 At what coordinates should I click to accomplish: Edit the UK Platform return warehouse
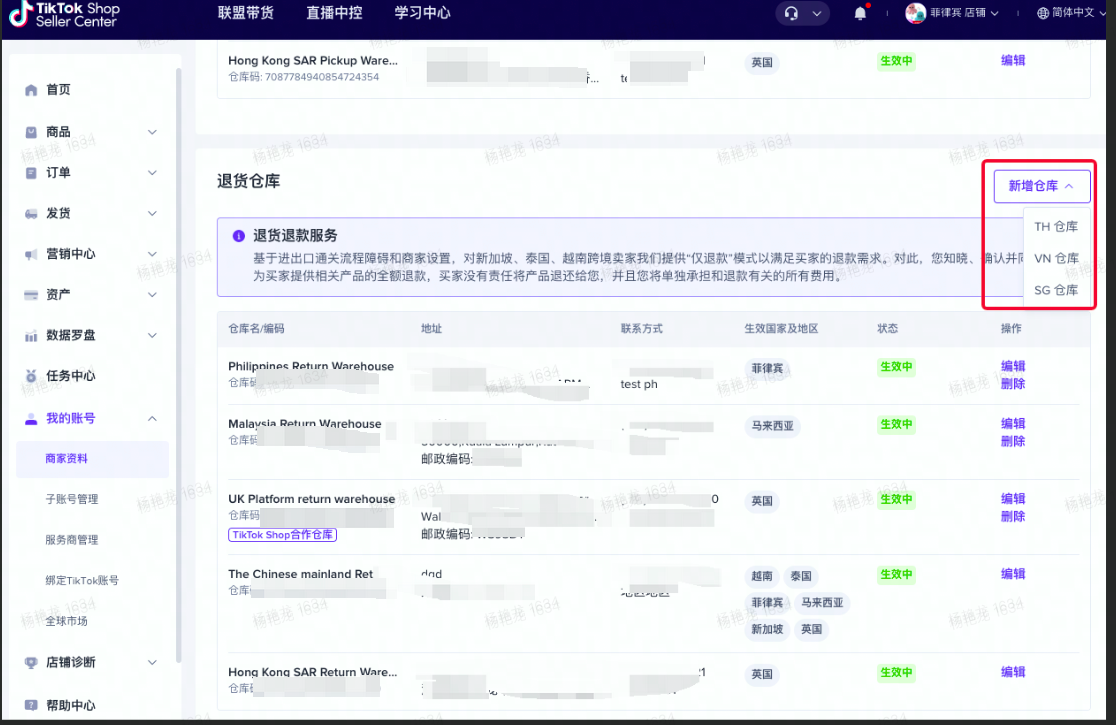click(1013, 499)
